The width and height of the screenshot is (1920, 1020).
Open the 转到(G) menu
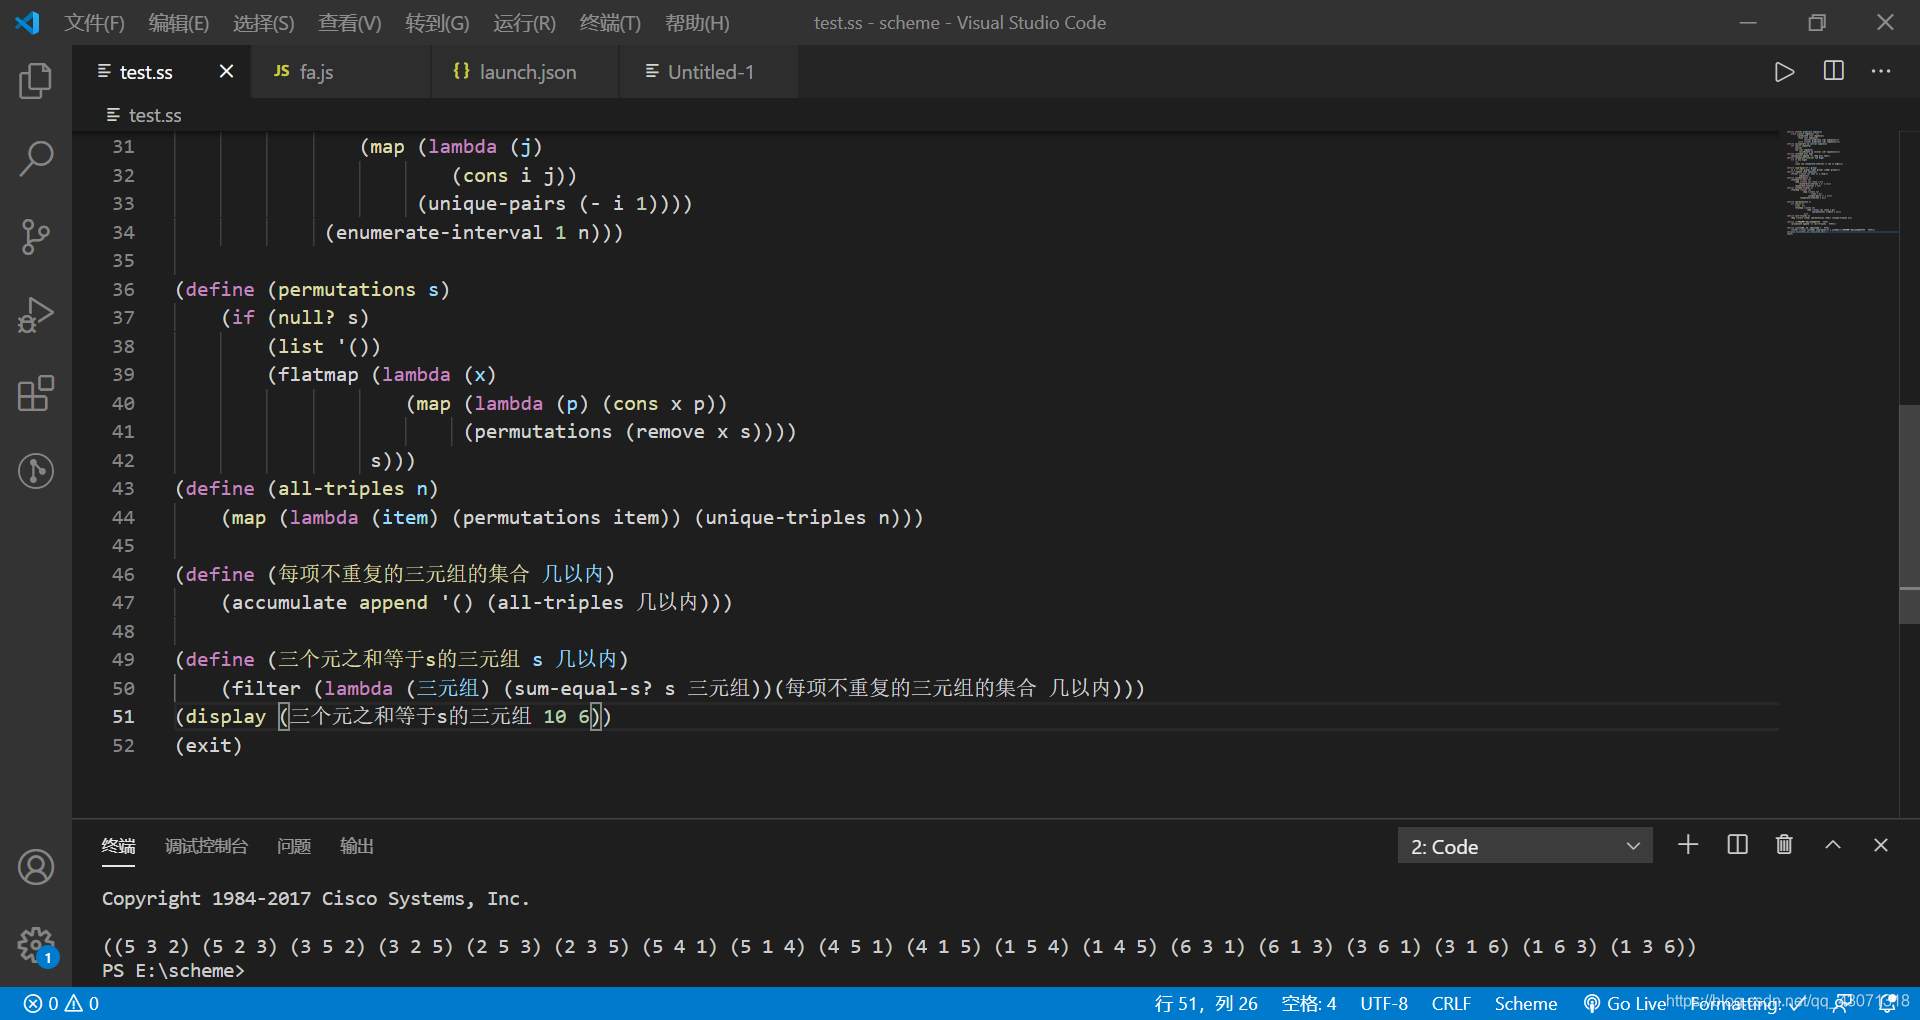pyautogui.click(x=437, y=22)
